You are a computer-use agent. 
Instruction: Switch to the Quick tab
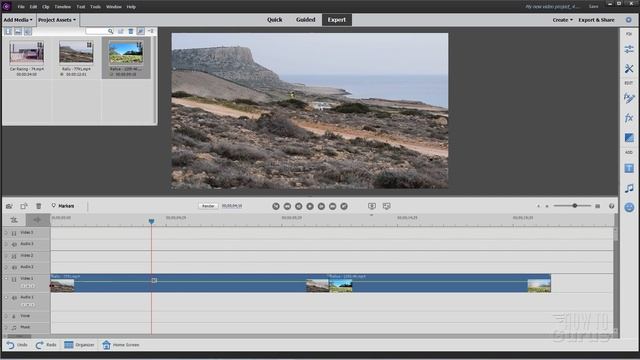pyautogui.click(x=275, y=20)
